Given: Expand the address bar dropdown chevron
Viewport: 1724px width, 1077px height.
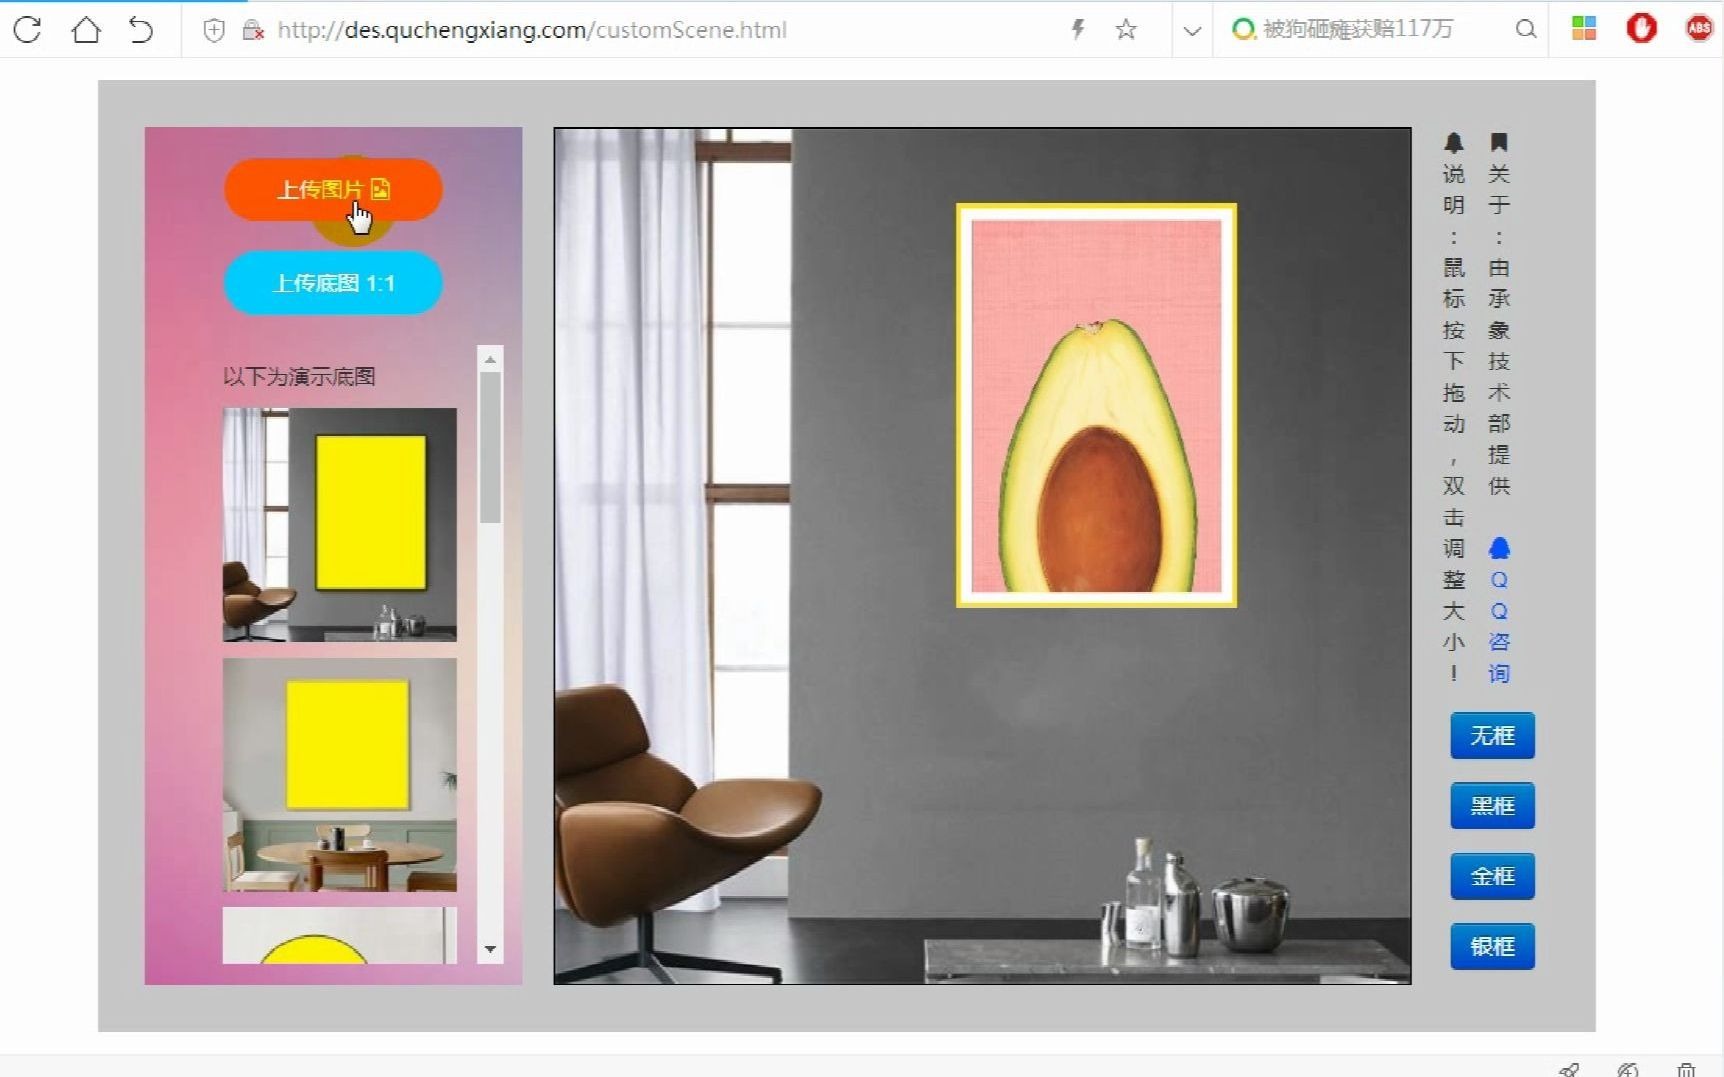Looking at the screenshot, I should tap(1191, 30).
